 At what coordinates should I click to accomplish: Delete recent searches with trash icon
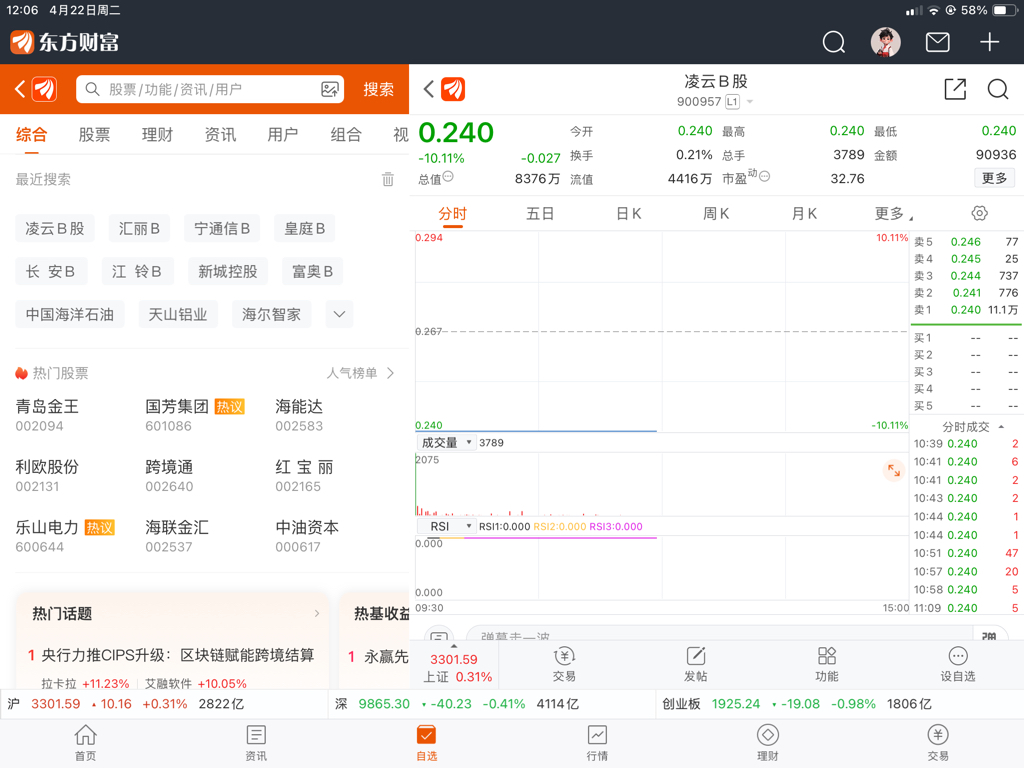(388, 179)
